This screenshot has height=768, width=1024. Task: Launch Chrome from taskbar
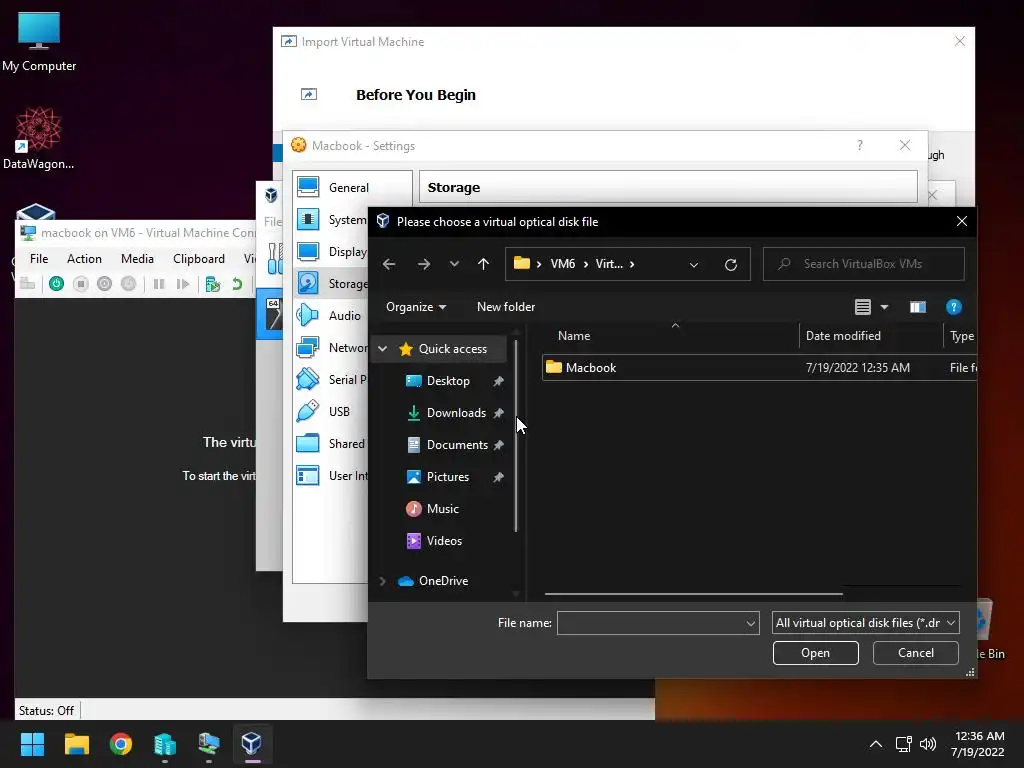coord(121,744)
